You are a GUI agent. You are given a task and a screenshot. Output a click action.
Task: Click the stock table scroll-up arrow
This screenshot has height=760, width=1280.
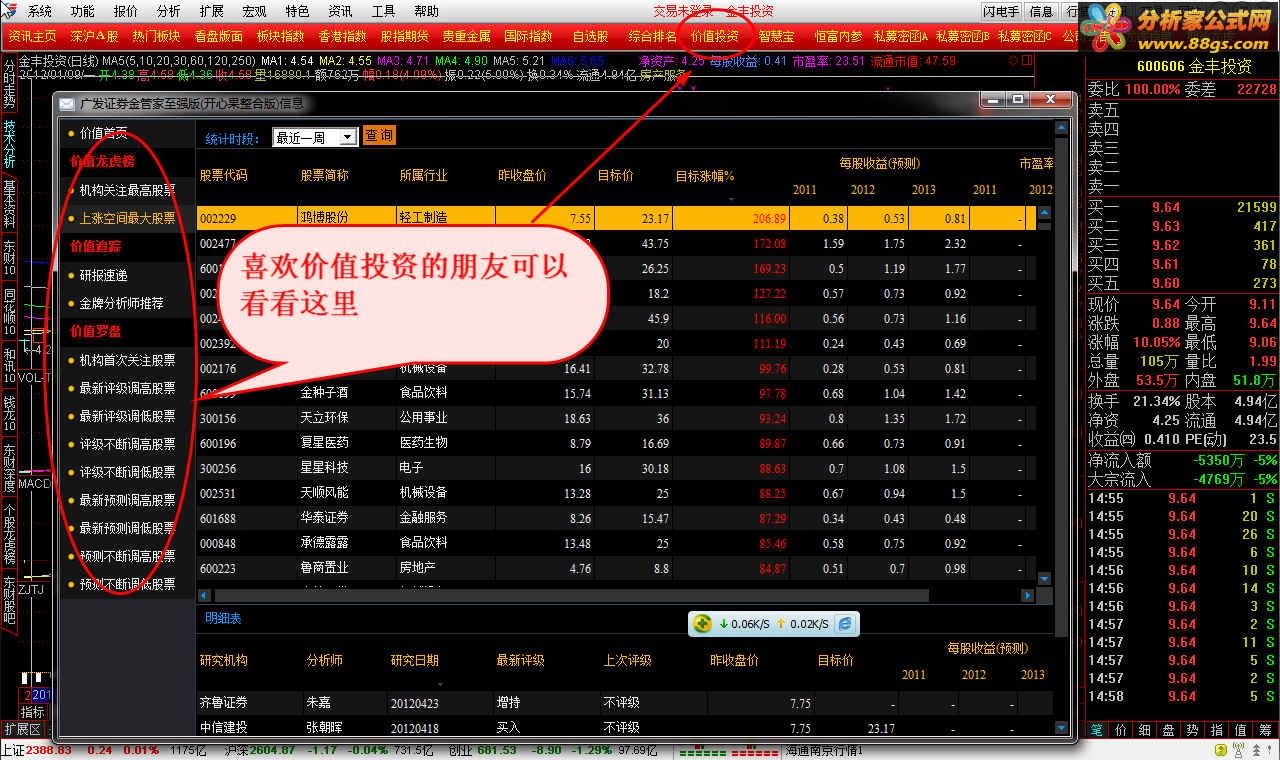tap(1045, 213)
